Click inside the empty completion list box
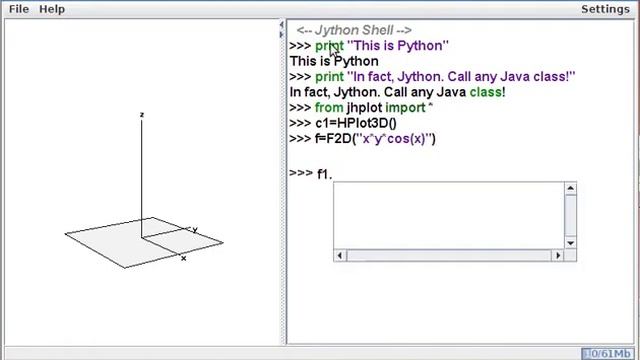640x360 pixels. (x=449, y=216)
